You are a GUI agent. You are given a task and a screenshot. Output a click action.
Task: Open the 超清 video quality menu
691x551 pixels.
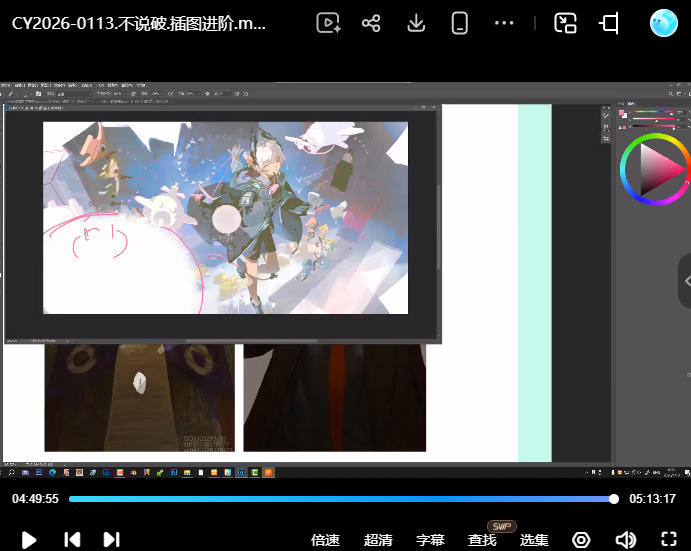pos(378,540)
